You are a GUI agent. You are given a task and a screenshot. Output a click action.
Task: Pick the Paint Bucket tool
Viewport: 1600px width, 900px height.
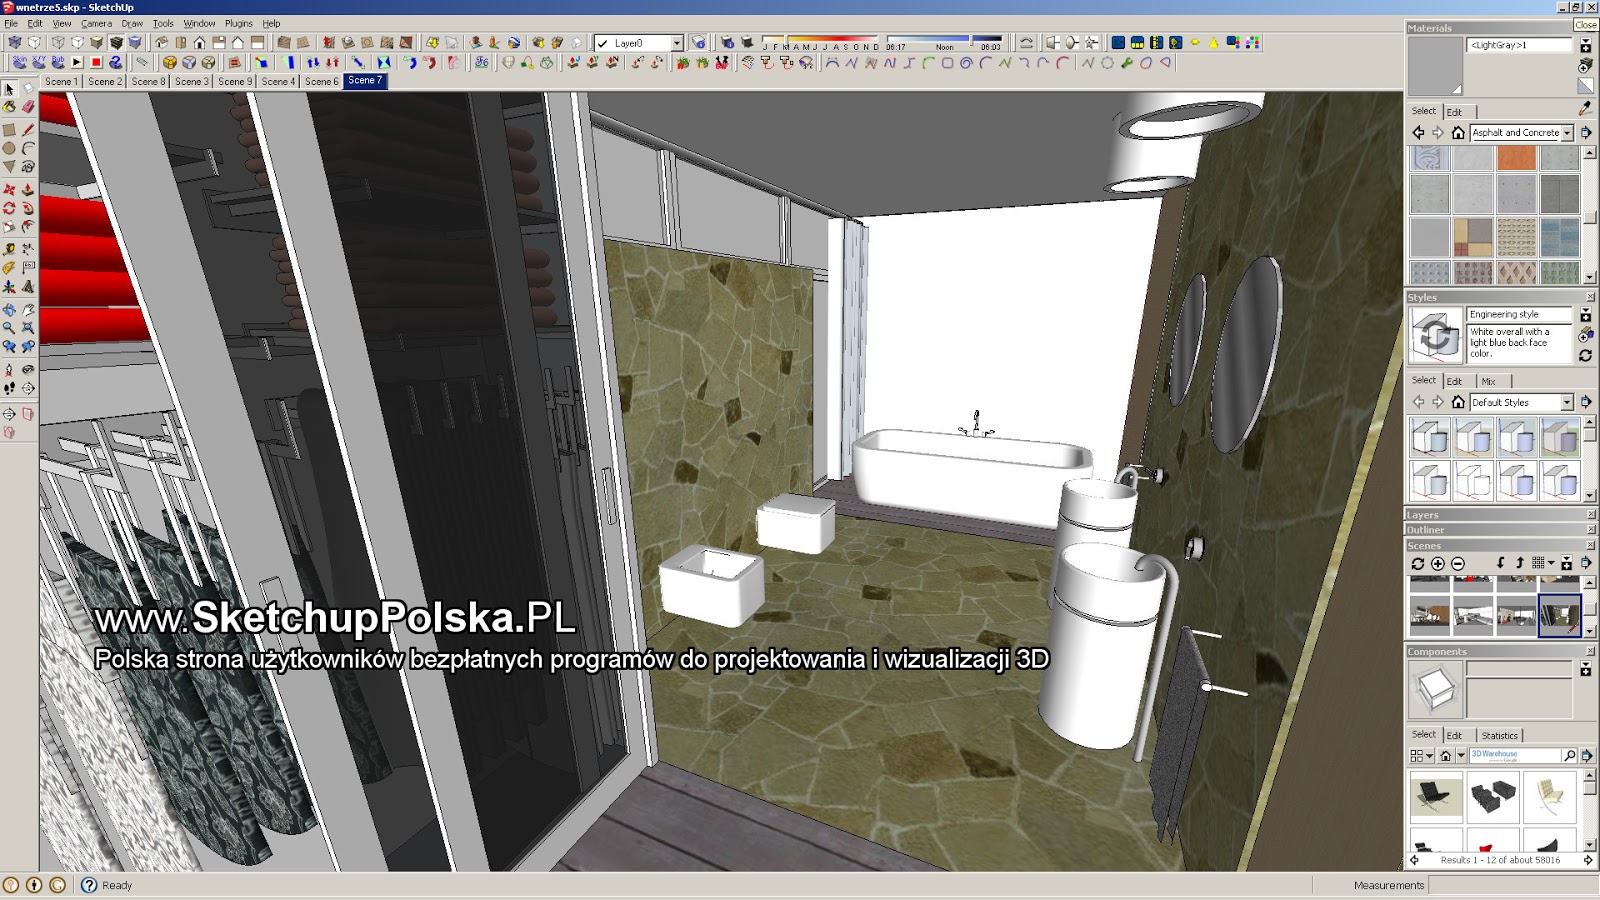[x=9, y=107]
